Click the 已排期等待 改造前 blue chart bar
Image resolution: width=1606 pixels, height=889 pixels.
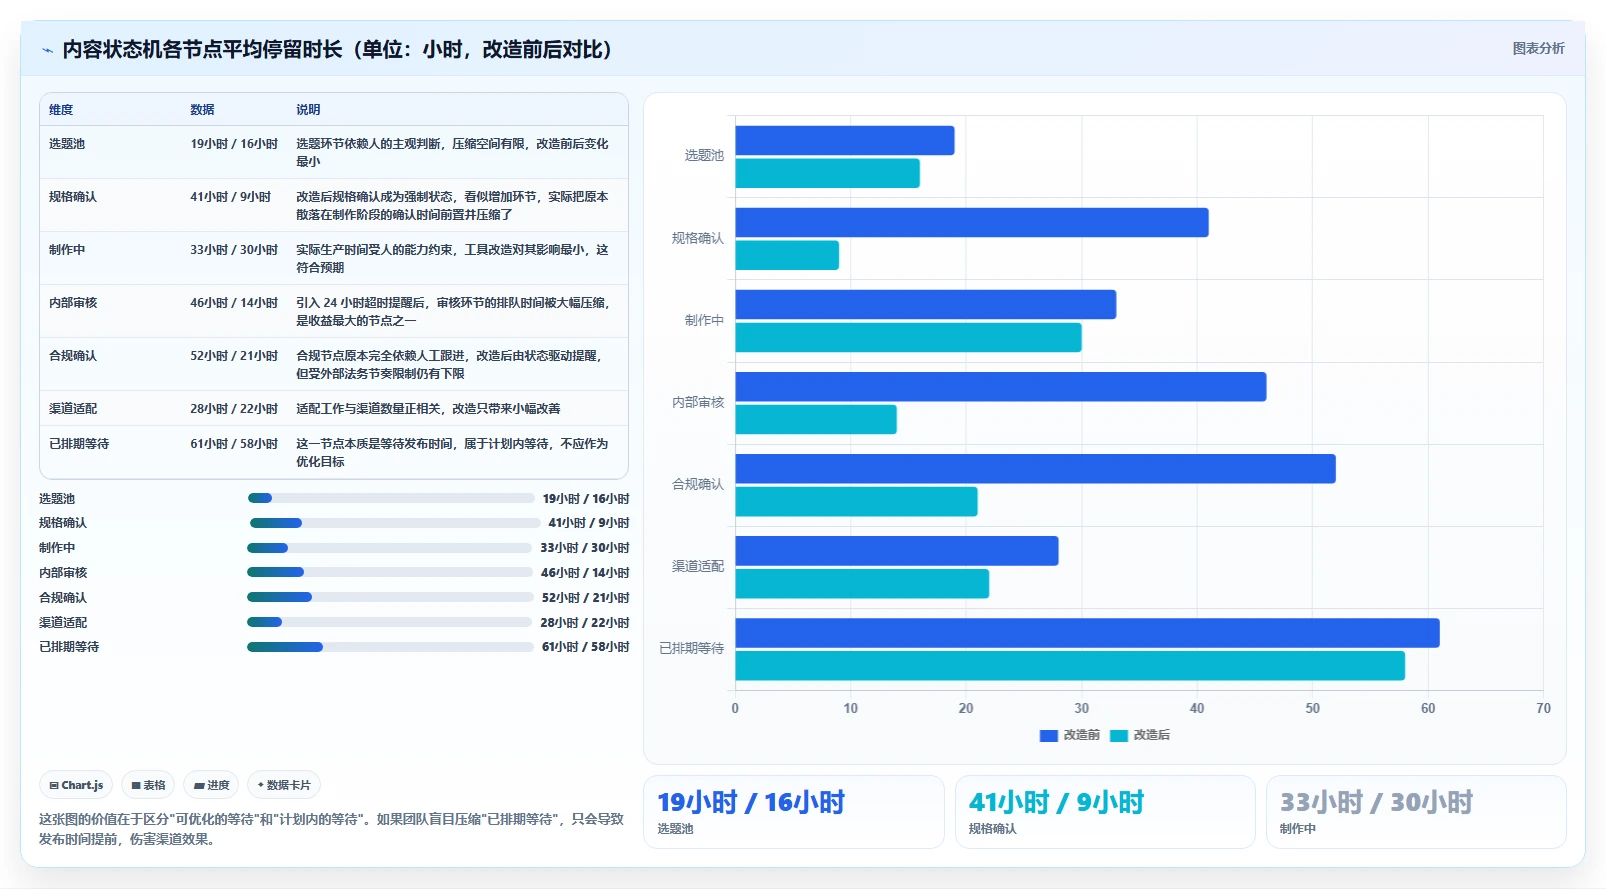1088,632
